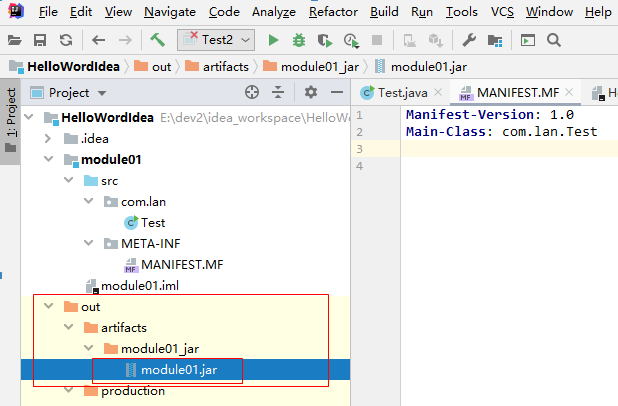The height and width of the screenshot is (406, 618).
Task: Click the Profiler run icon
Action: click(351, 41)
